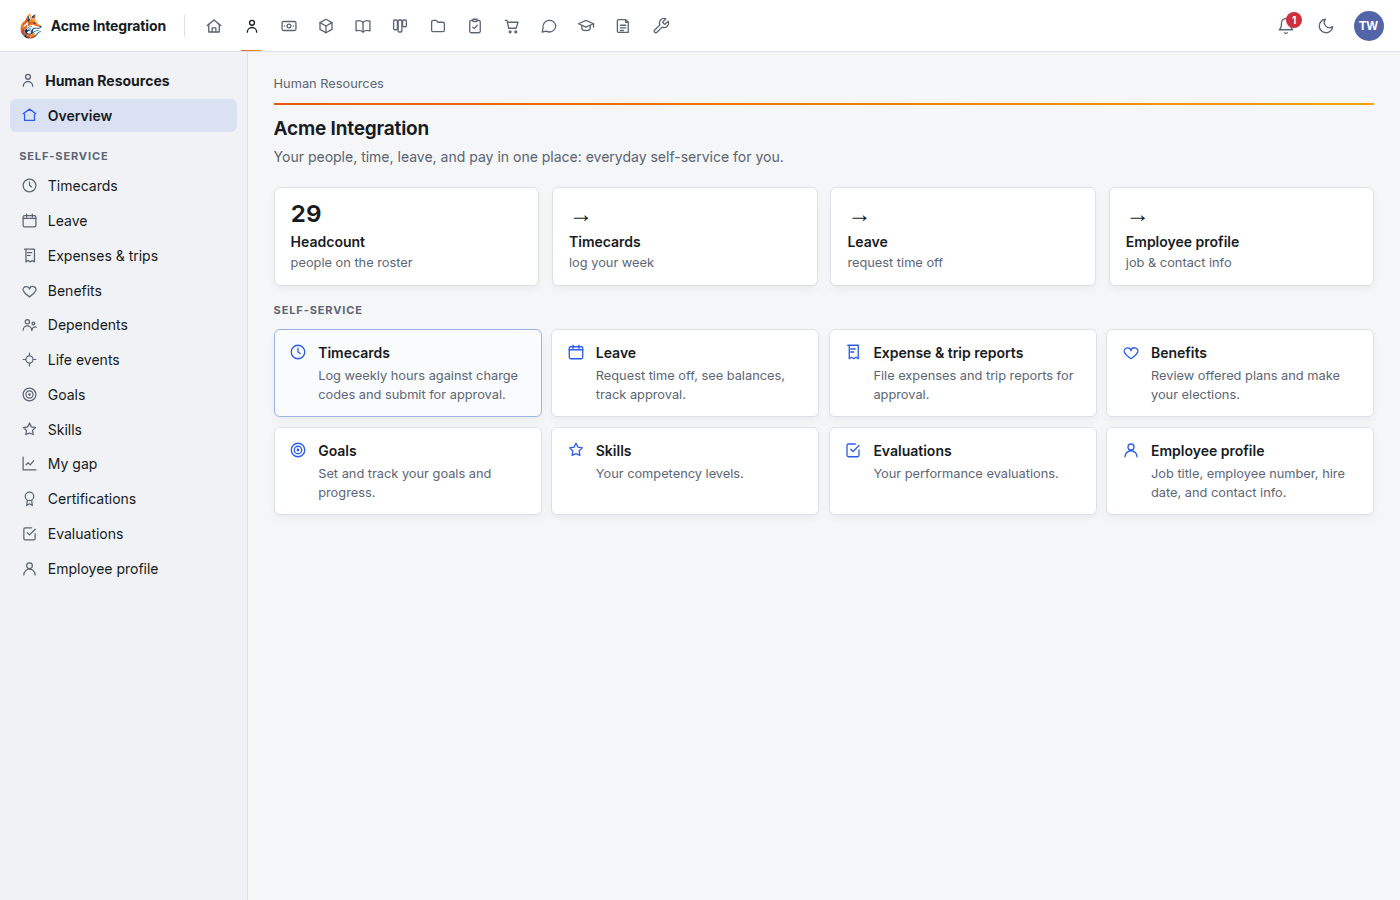The width and height of the screenshot is (1400, 900).
Task: Click receipt icon on Expense & trip reports tile
Action: (x=853, y=352)
